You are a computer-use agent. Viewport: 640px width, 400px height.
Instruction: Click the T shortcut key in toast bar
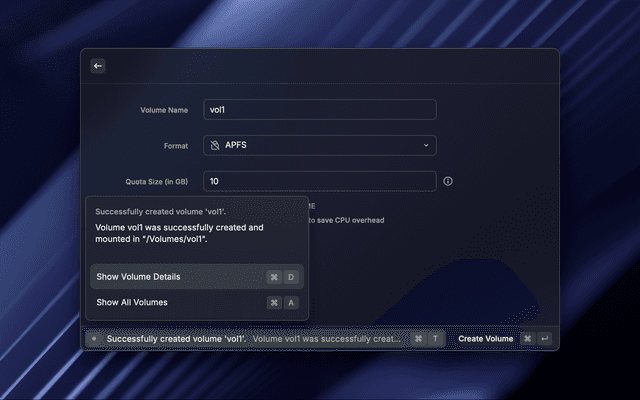[x=435, y=339]
